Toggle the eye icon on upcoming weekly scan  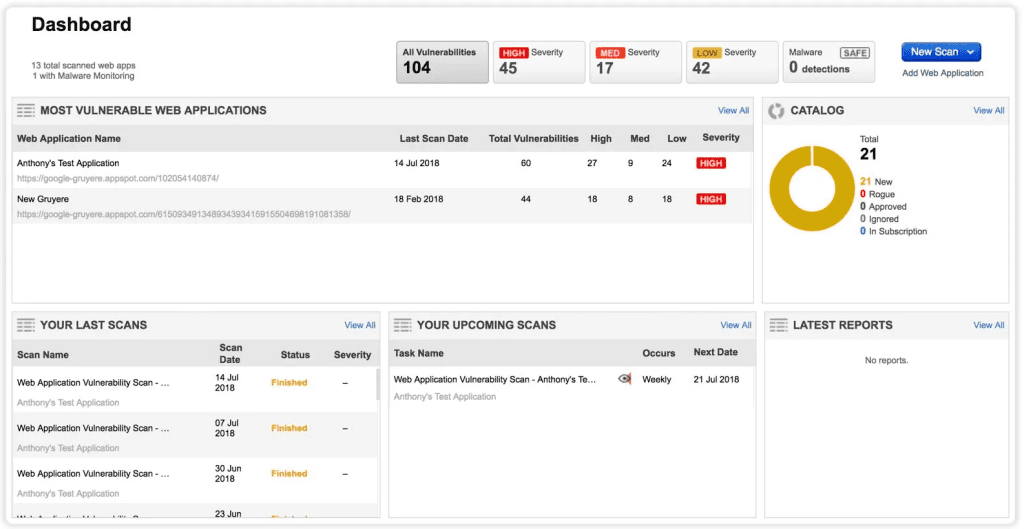click(x=625, y=379)
